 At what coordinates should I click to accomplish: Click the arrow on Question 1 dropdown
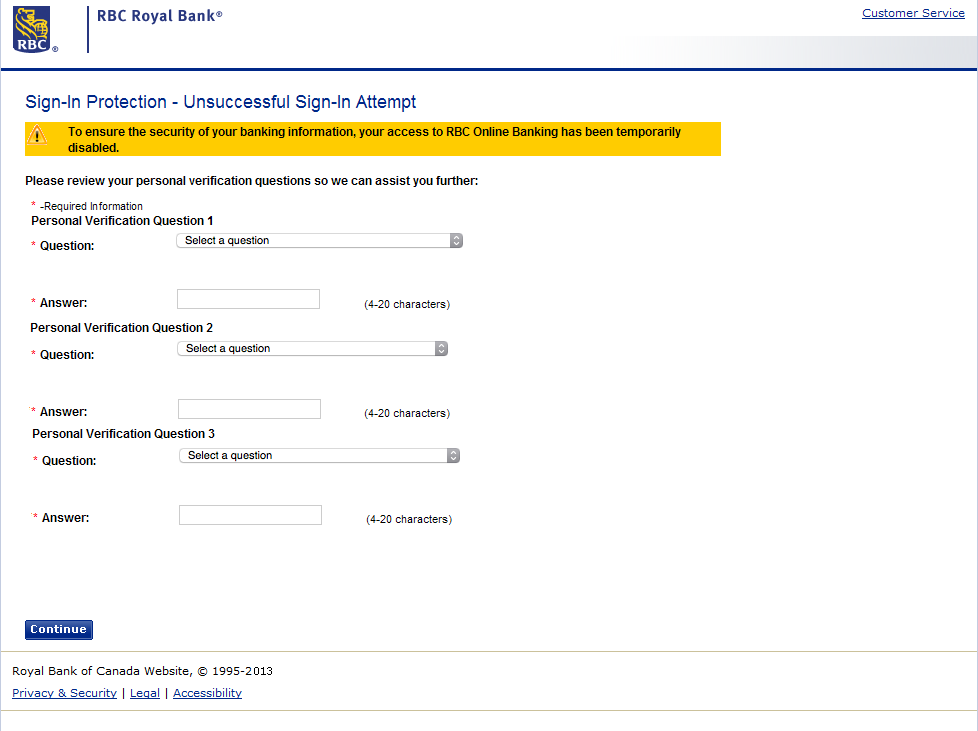pos(456,240)
